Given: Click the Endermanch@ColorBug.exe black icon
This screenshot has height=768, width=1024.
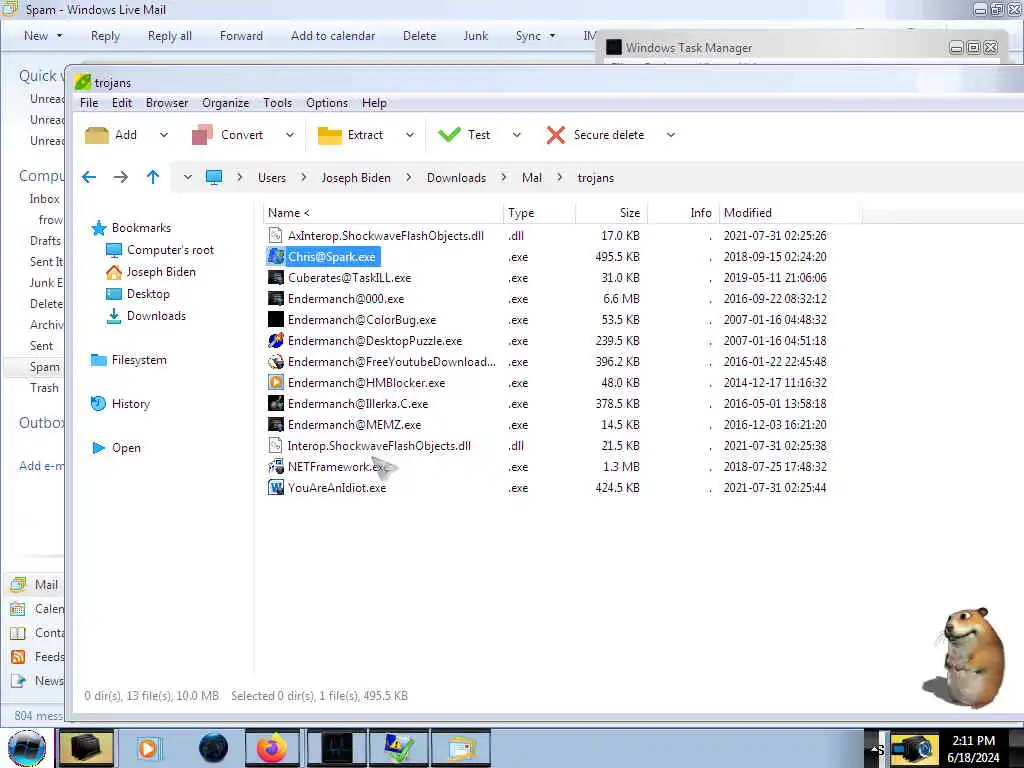Looking at the screenshot, I should [276, 320].
